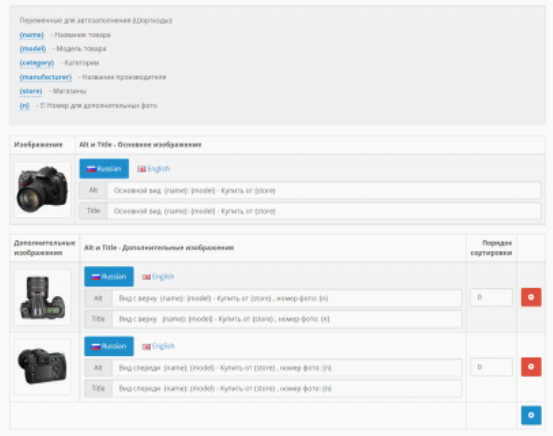Image resolution: width=553 pixels, height=436 pixels.
Task: Click 'Alt и Title - Основное изображение' header
Action: coord(140,145)
